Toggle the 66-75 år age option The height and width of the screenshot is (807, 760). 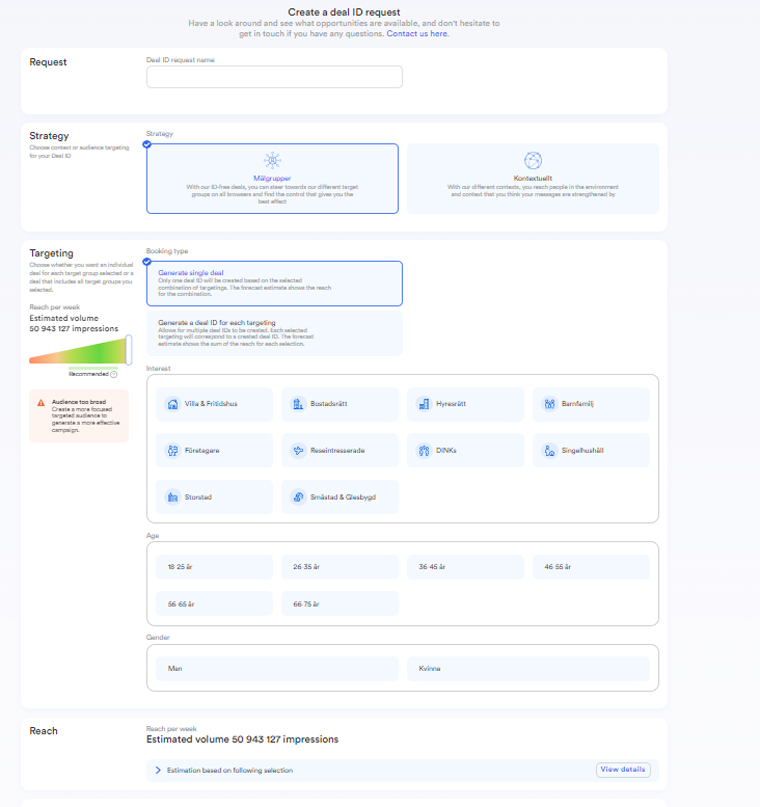point(340,604)
